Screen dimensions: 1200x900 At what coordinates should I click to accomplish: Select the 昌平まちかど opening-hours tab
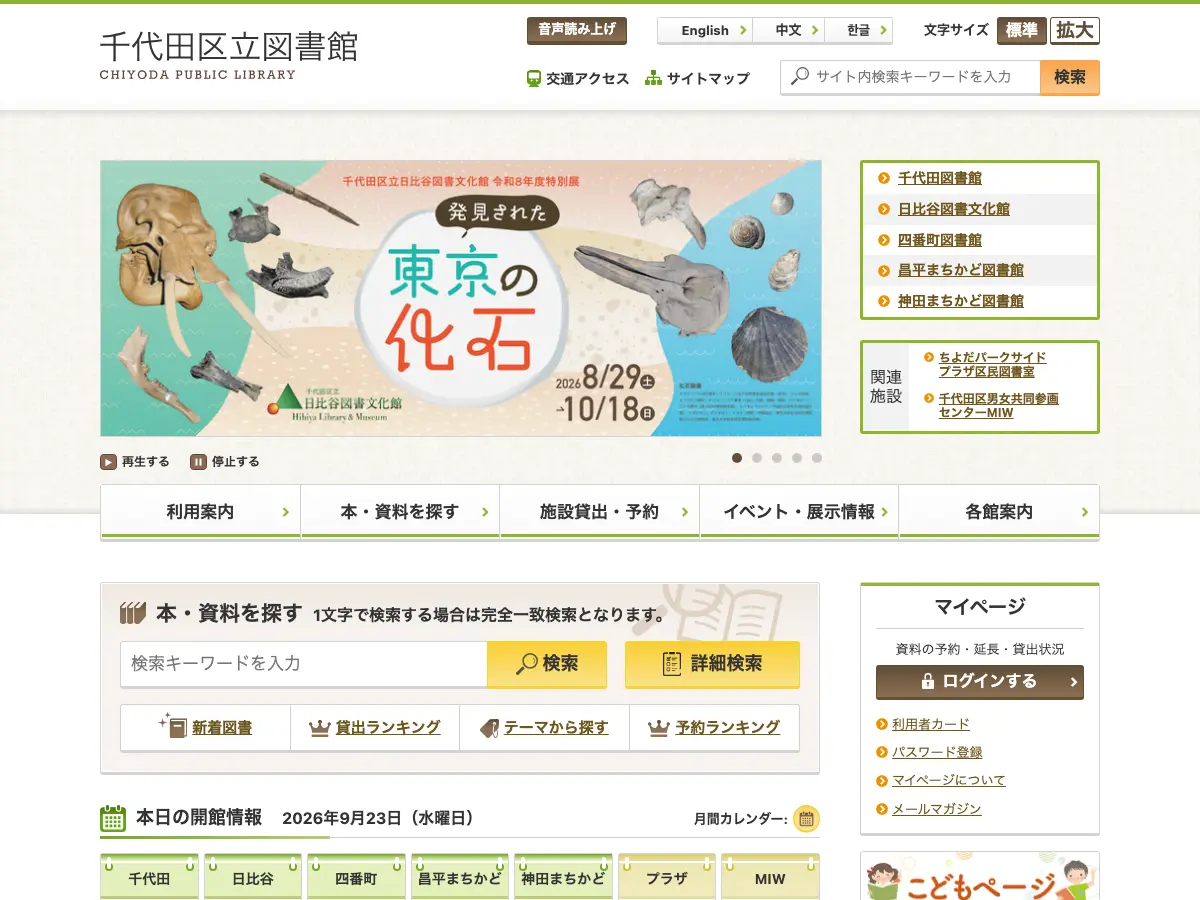pos(460,878)
